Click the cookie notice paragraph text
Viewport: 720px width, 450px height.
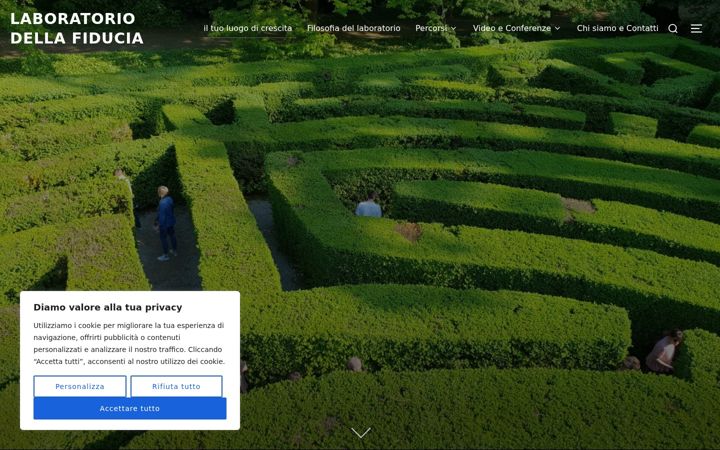(x=129, y=343)
